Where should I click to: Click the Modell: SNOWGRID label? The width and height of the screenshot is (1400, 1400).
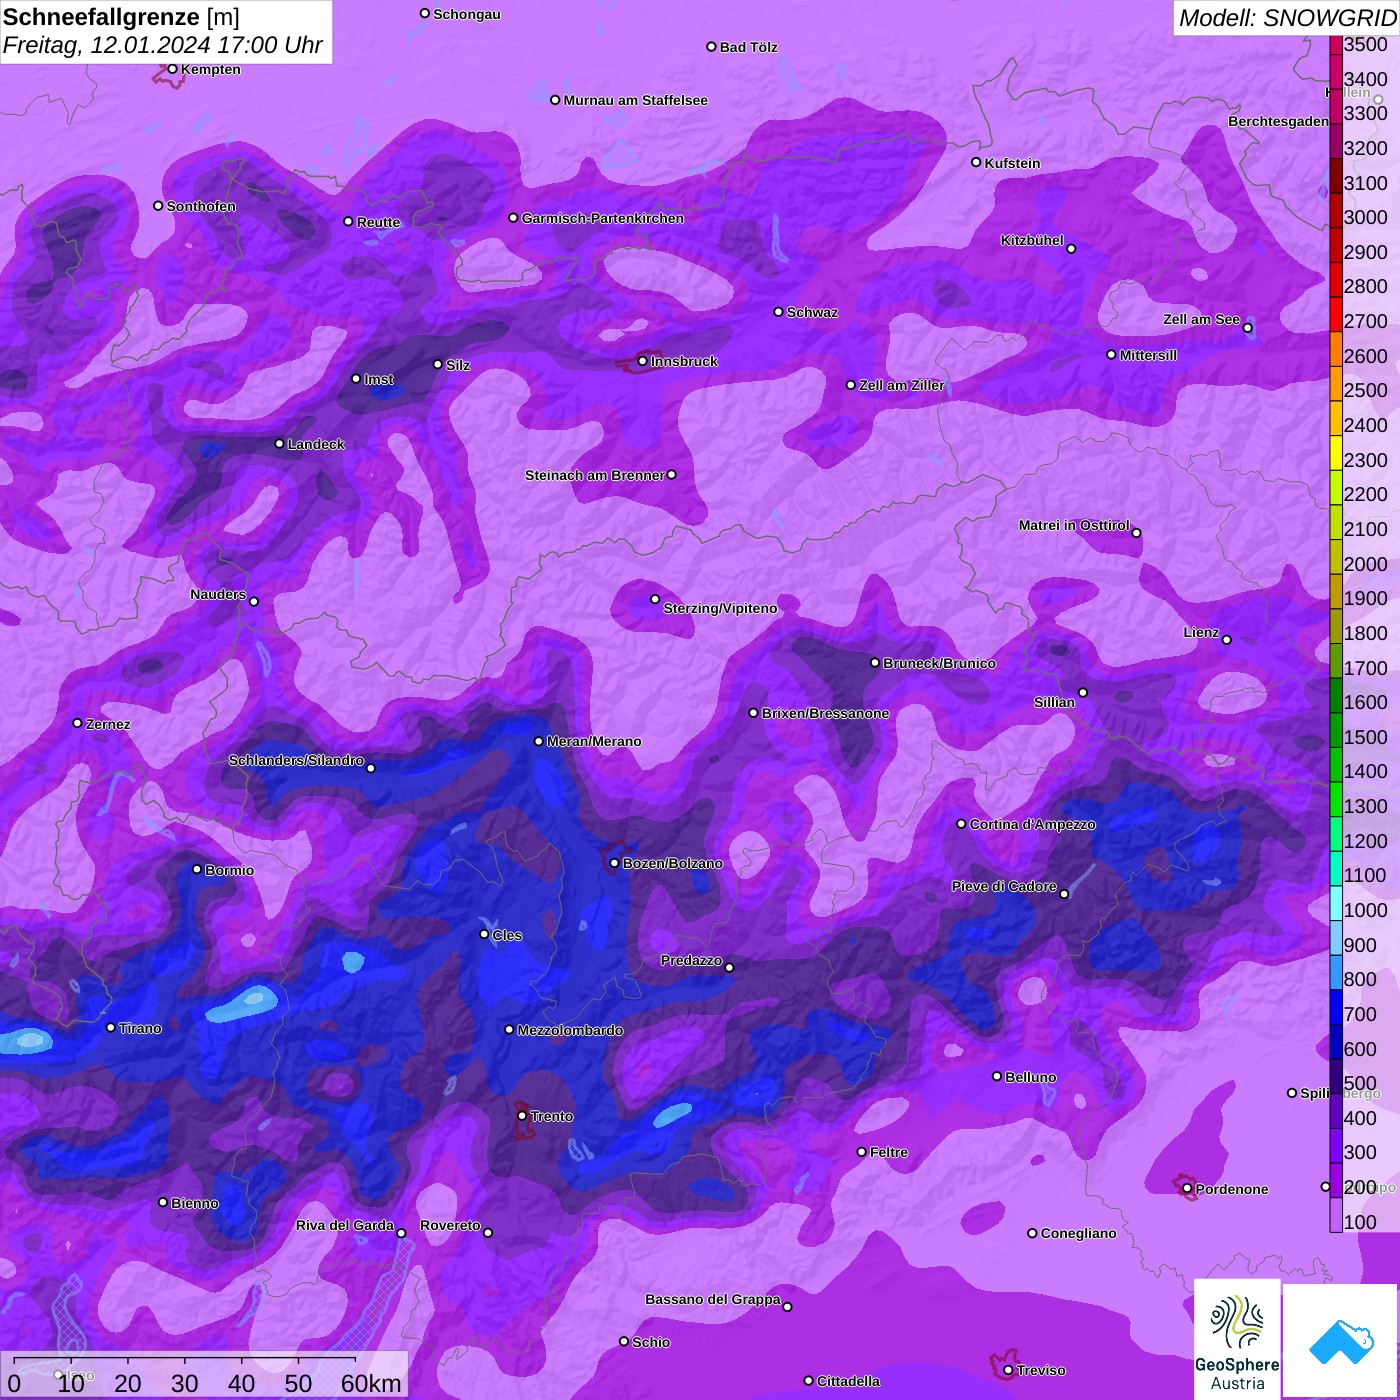pyautogui.click(x=1287, y=18)
